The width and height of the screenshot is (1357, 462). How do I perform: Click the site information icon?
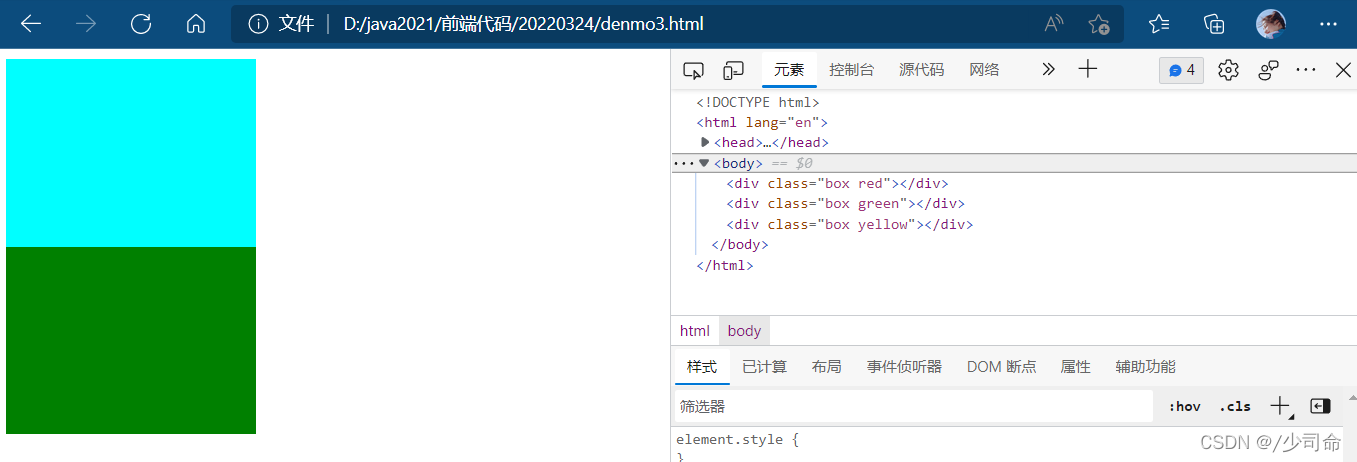[x=258, y=24]
